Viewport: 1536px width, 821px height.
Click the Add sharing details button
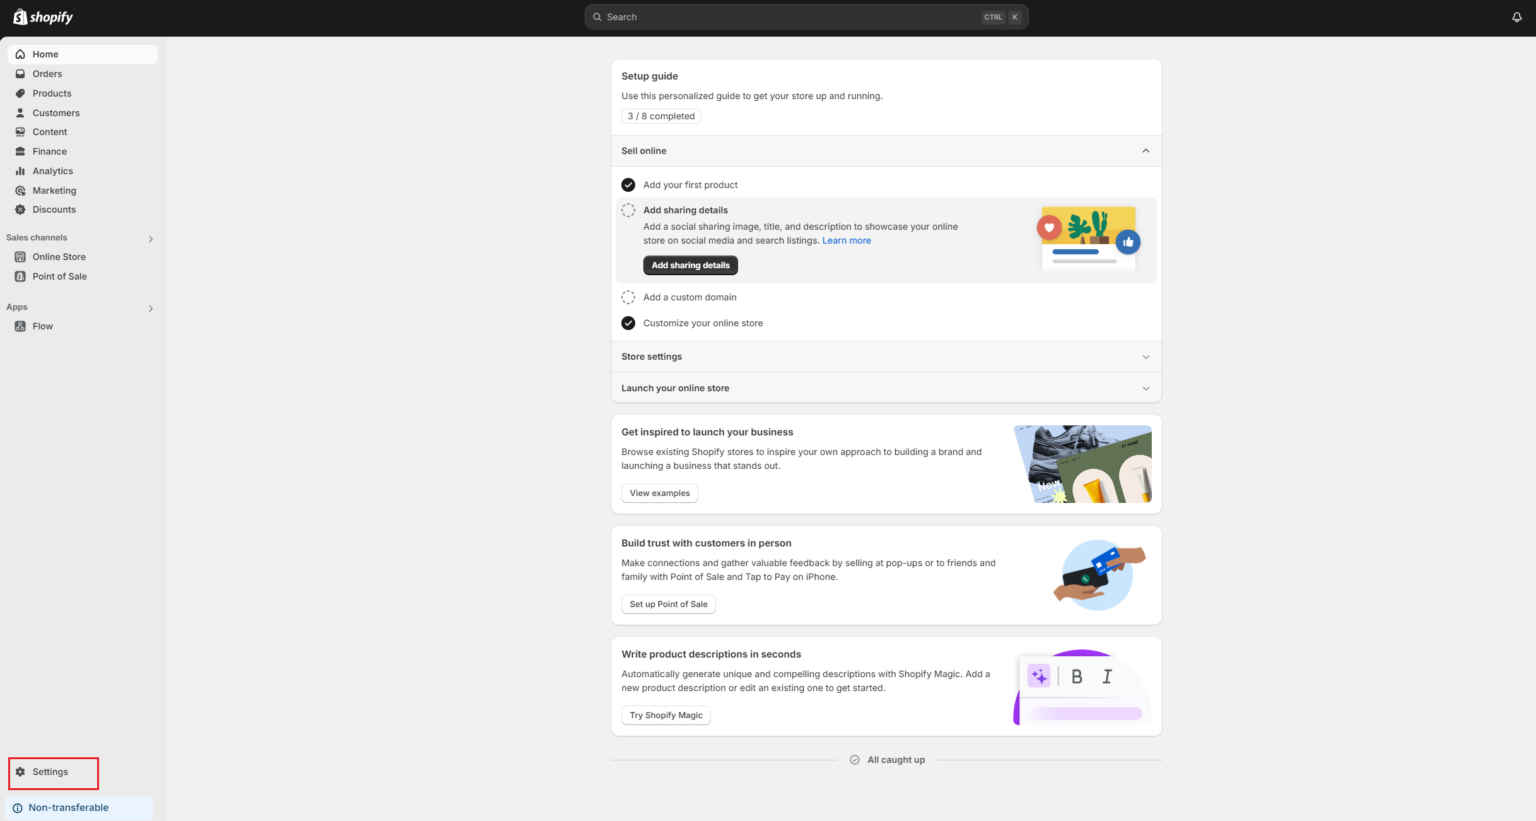point(690,265)
